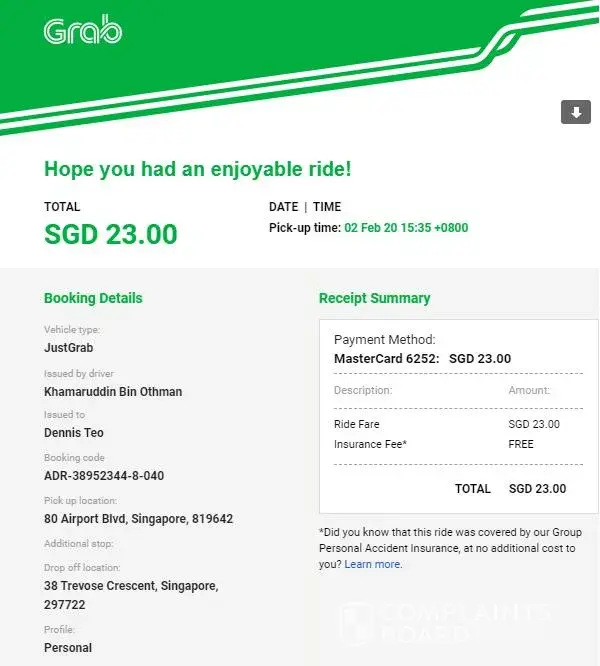Click the Ride Fare line item
The image size is (600, 666).
356,424
